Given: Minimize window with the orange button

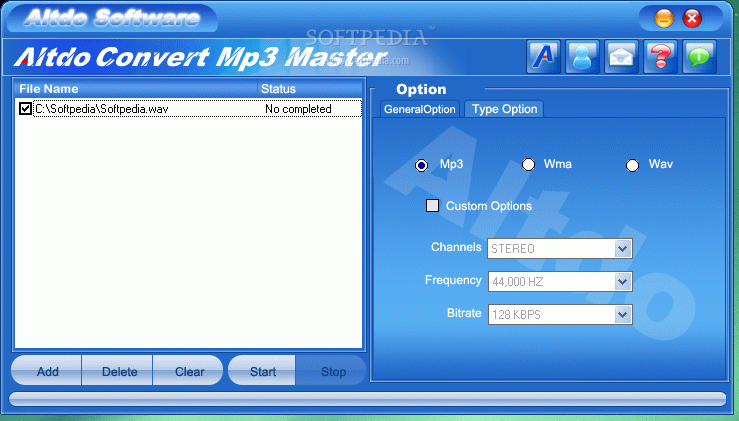Looking at the screenshot, I should click(x=664, y=18).
